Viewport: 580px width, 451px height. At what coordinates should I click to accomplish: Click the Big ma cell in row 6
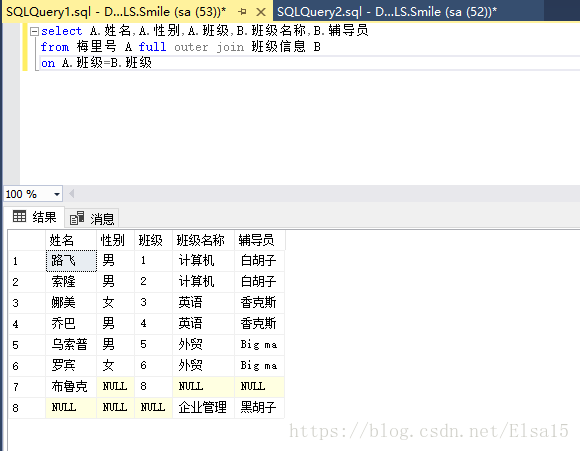tap(260, 366)
